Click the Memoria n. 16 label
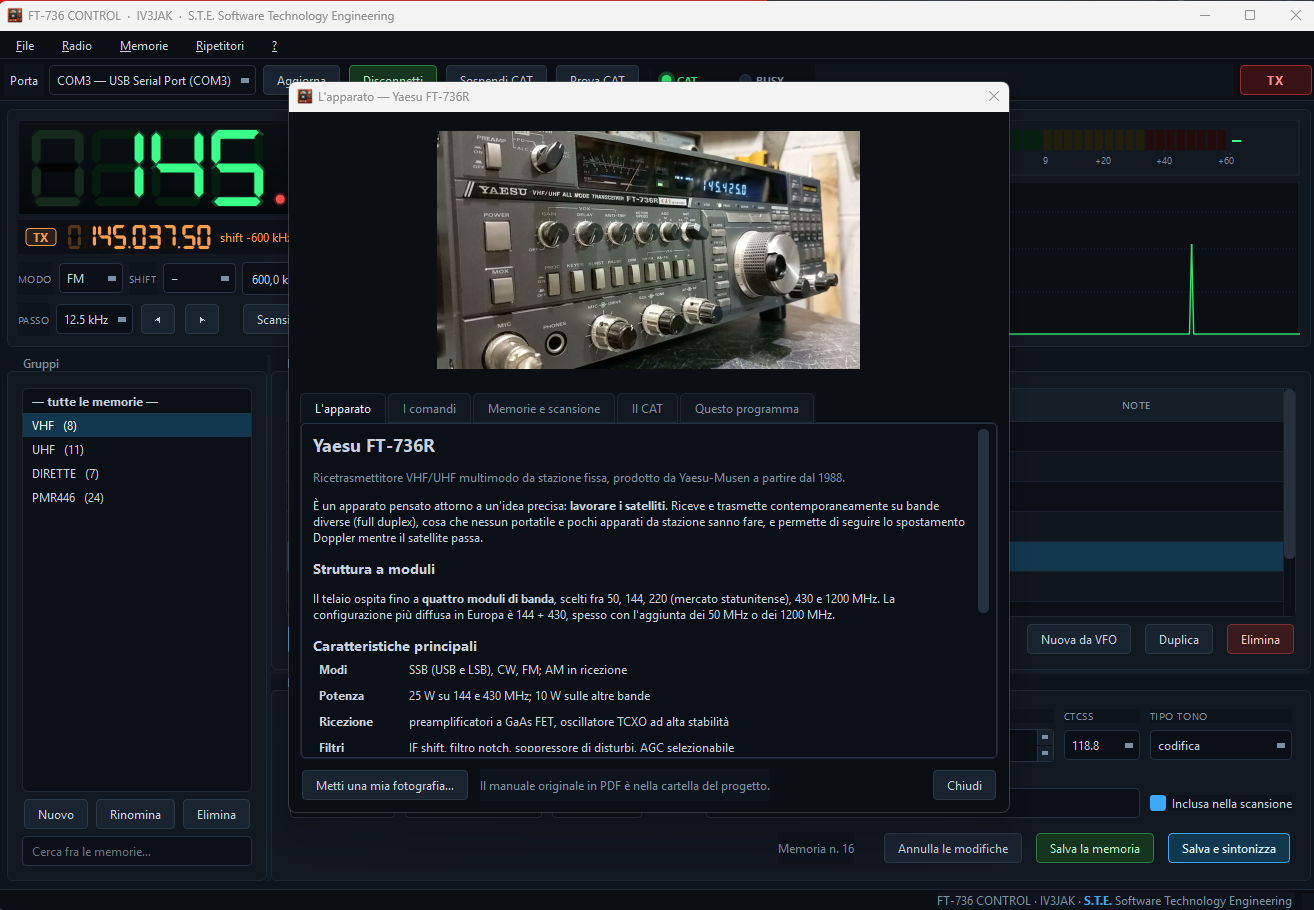This screenshot has height=910, width=1314. (816, 848)
